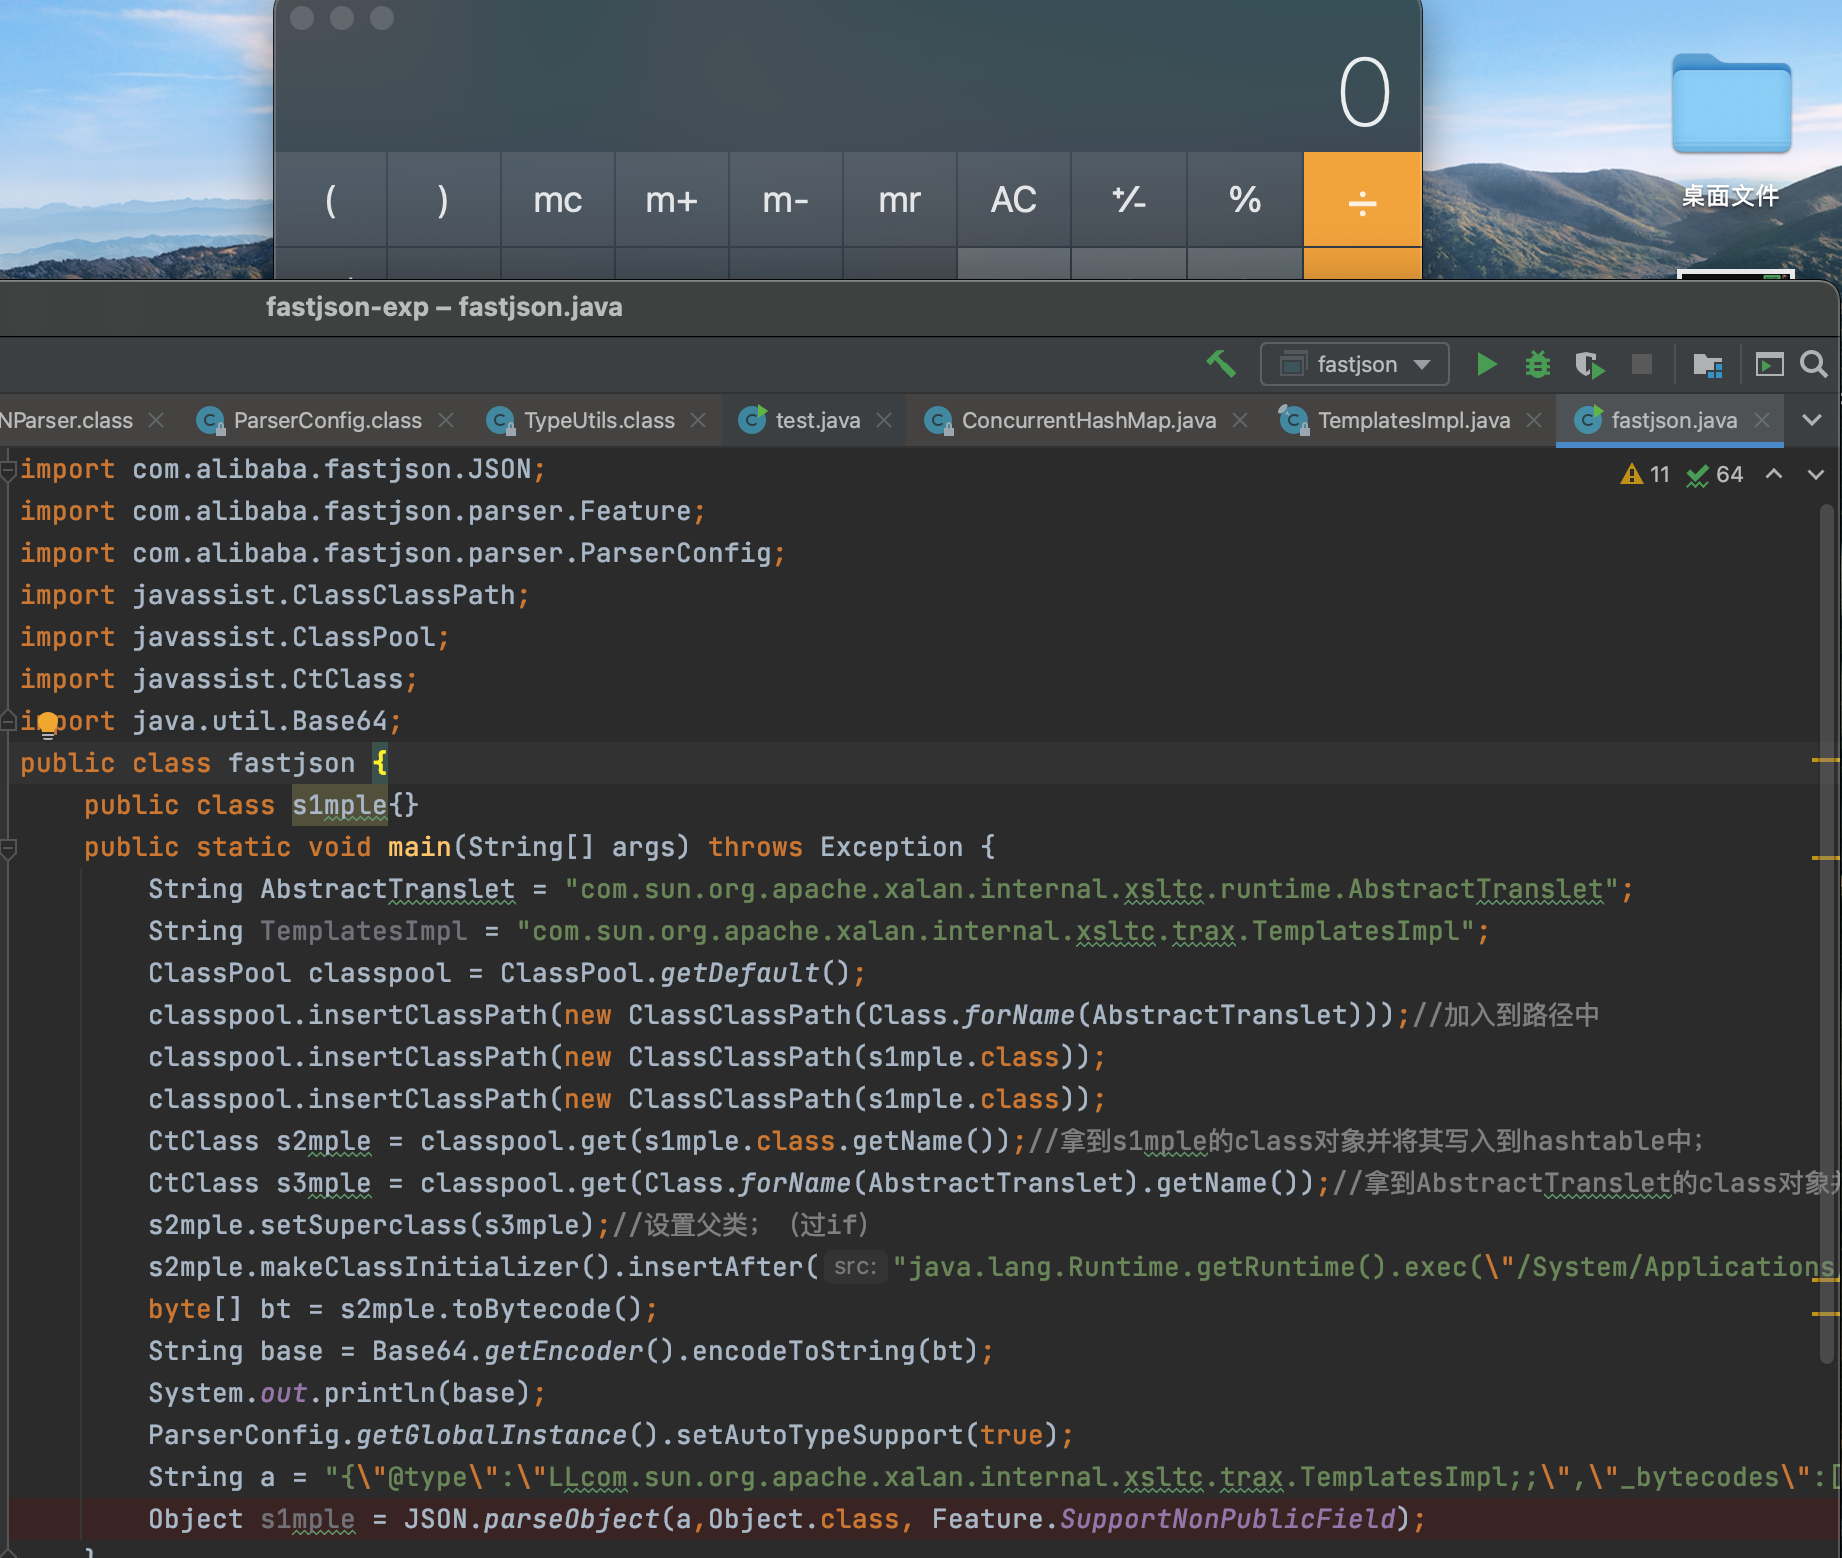Open the ConcurrentHashMap.java tab

pyautogui.click(x=1088, y=421)
